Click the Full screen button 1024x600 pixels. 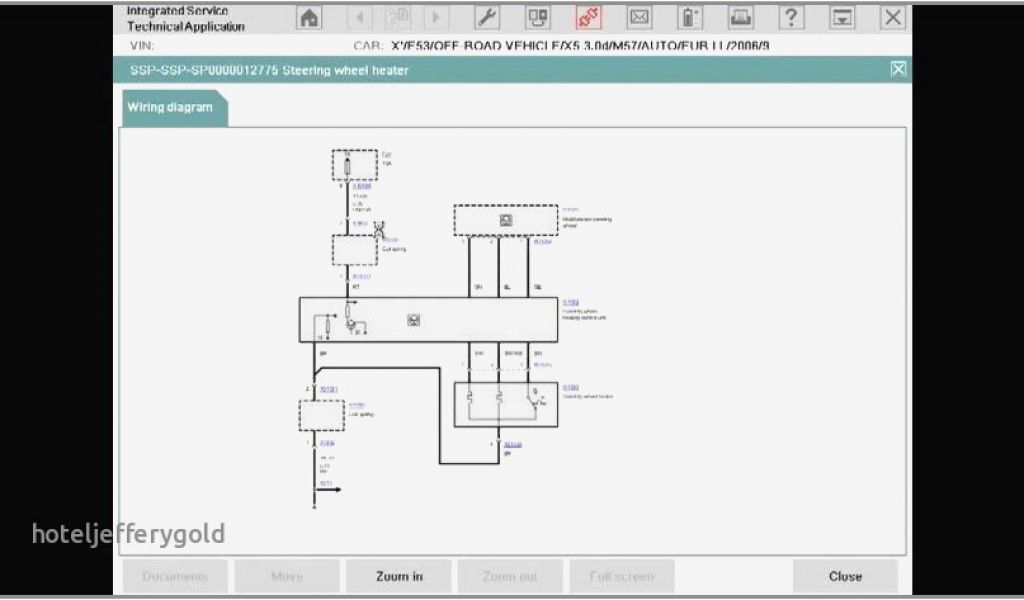[x=622, y=576]
